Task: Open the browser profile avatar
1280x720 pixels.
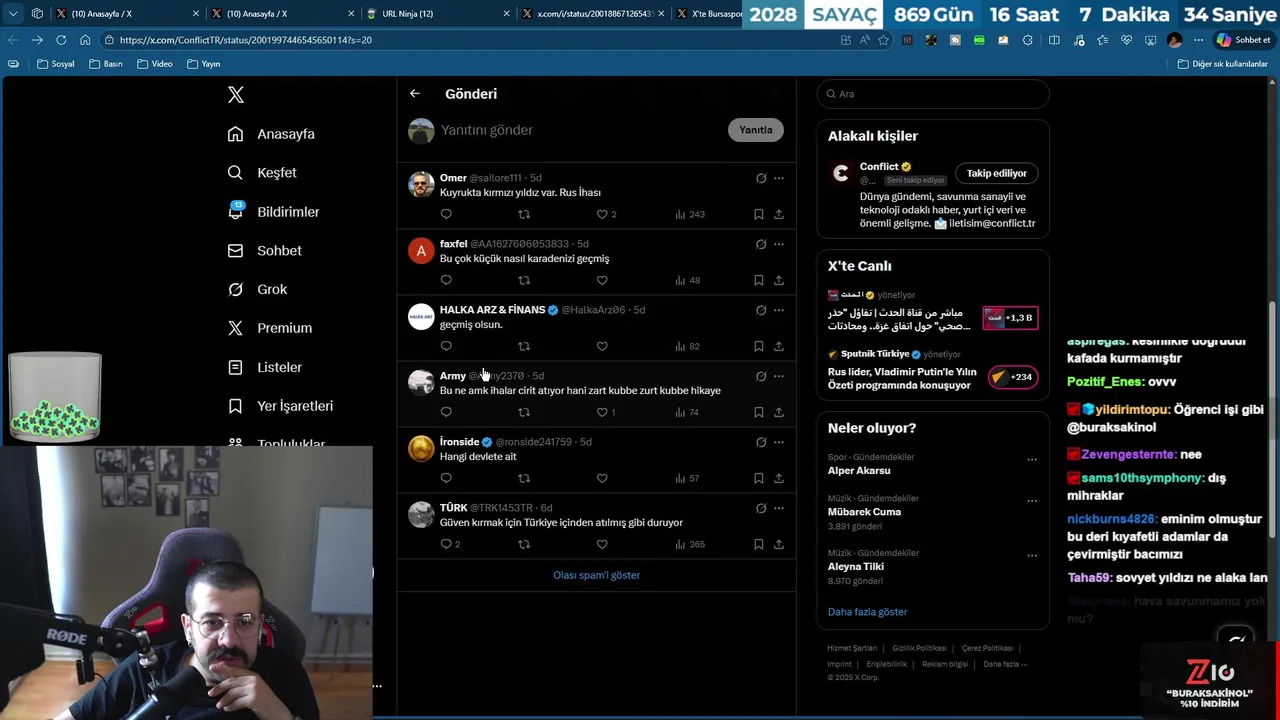Action: click(1174, 40)
